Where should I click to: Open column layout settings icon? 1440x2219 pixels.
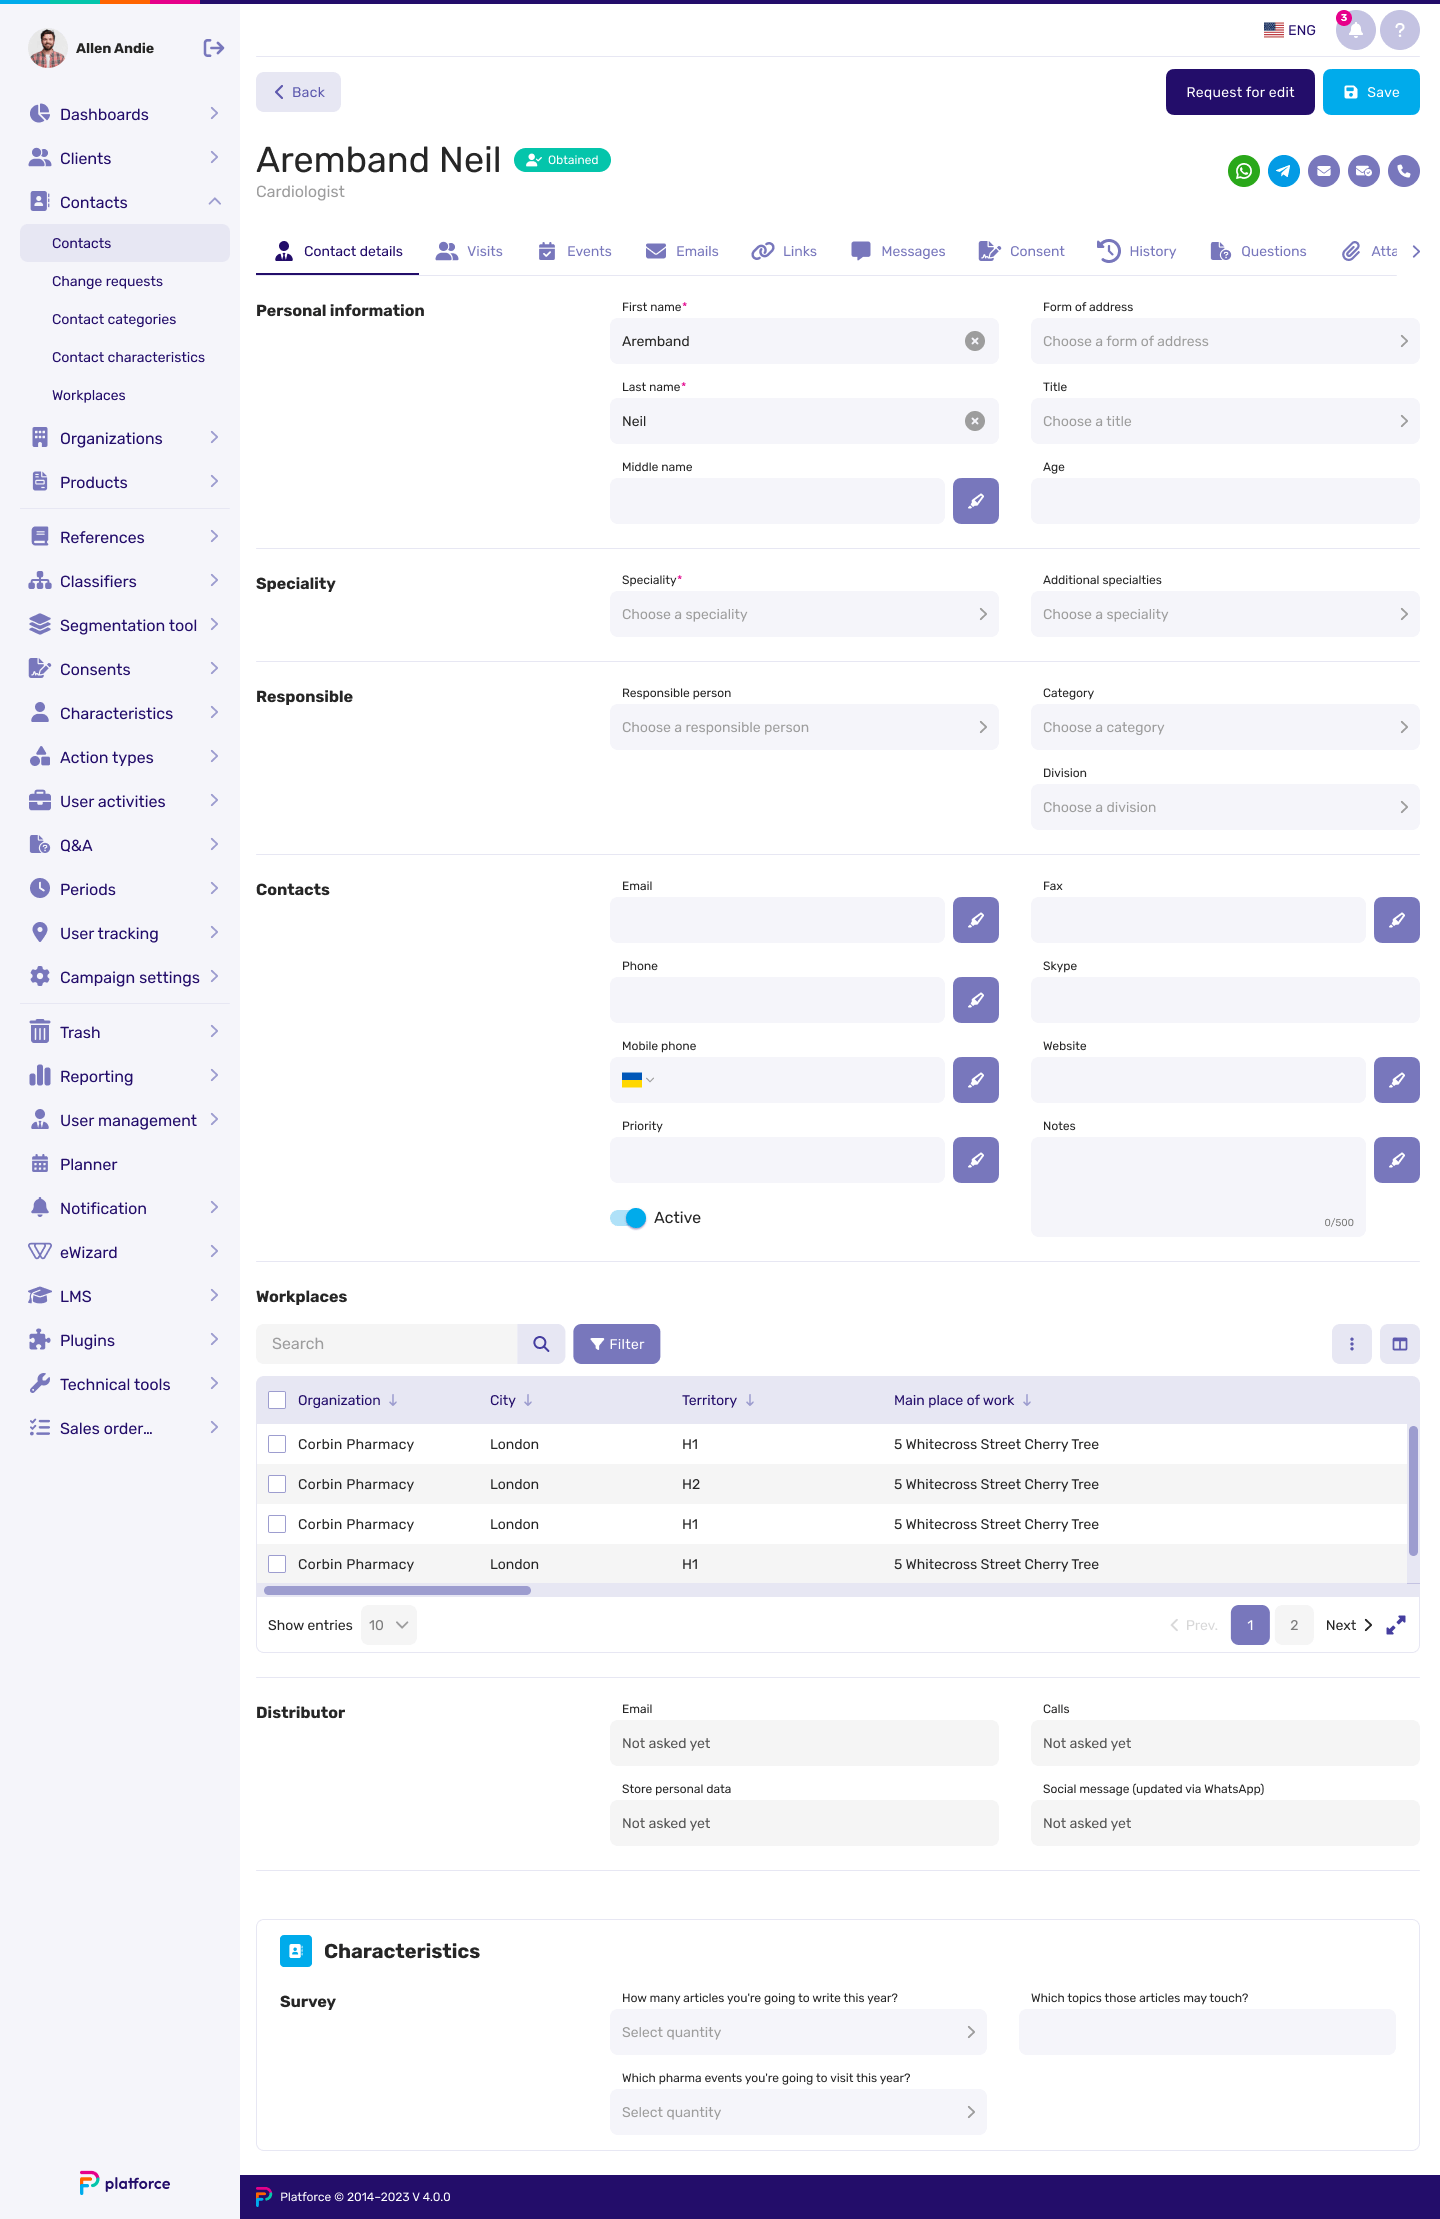(1399, 1344)
